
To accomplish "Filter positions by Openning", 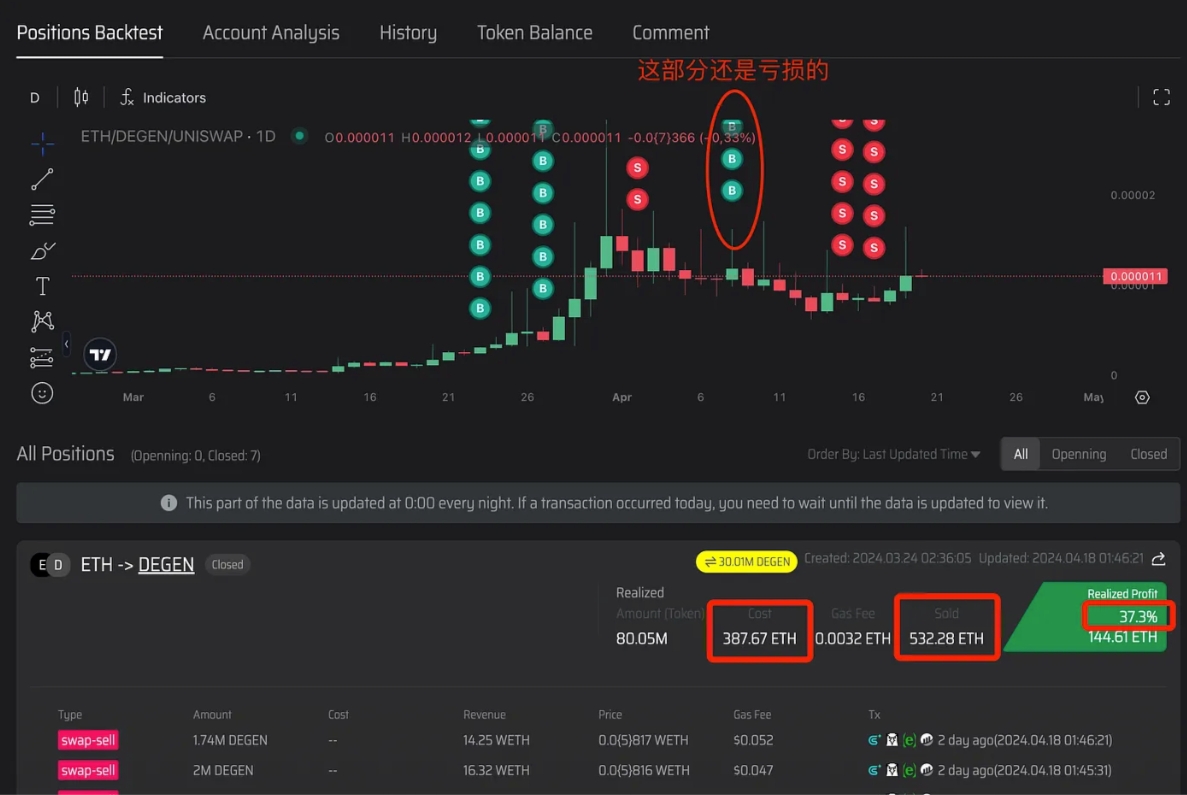I will pos(1078,454).
